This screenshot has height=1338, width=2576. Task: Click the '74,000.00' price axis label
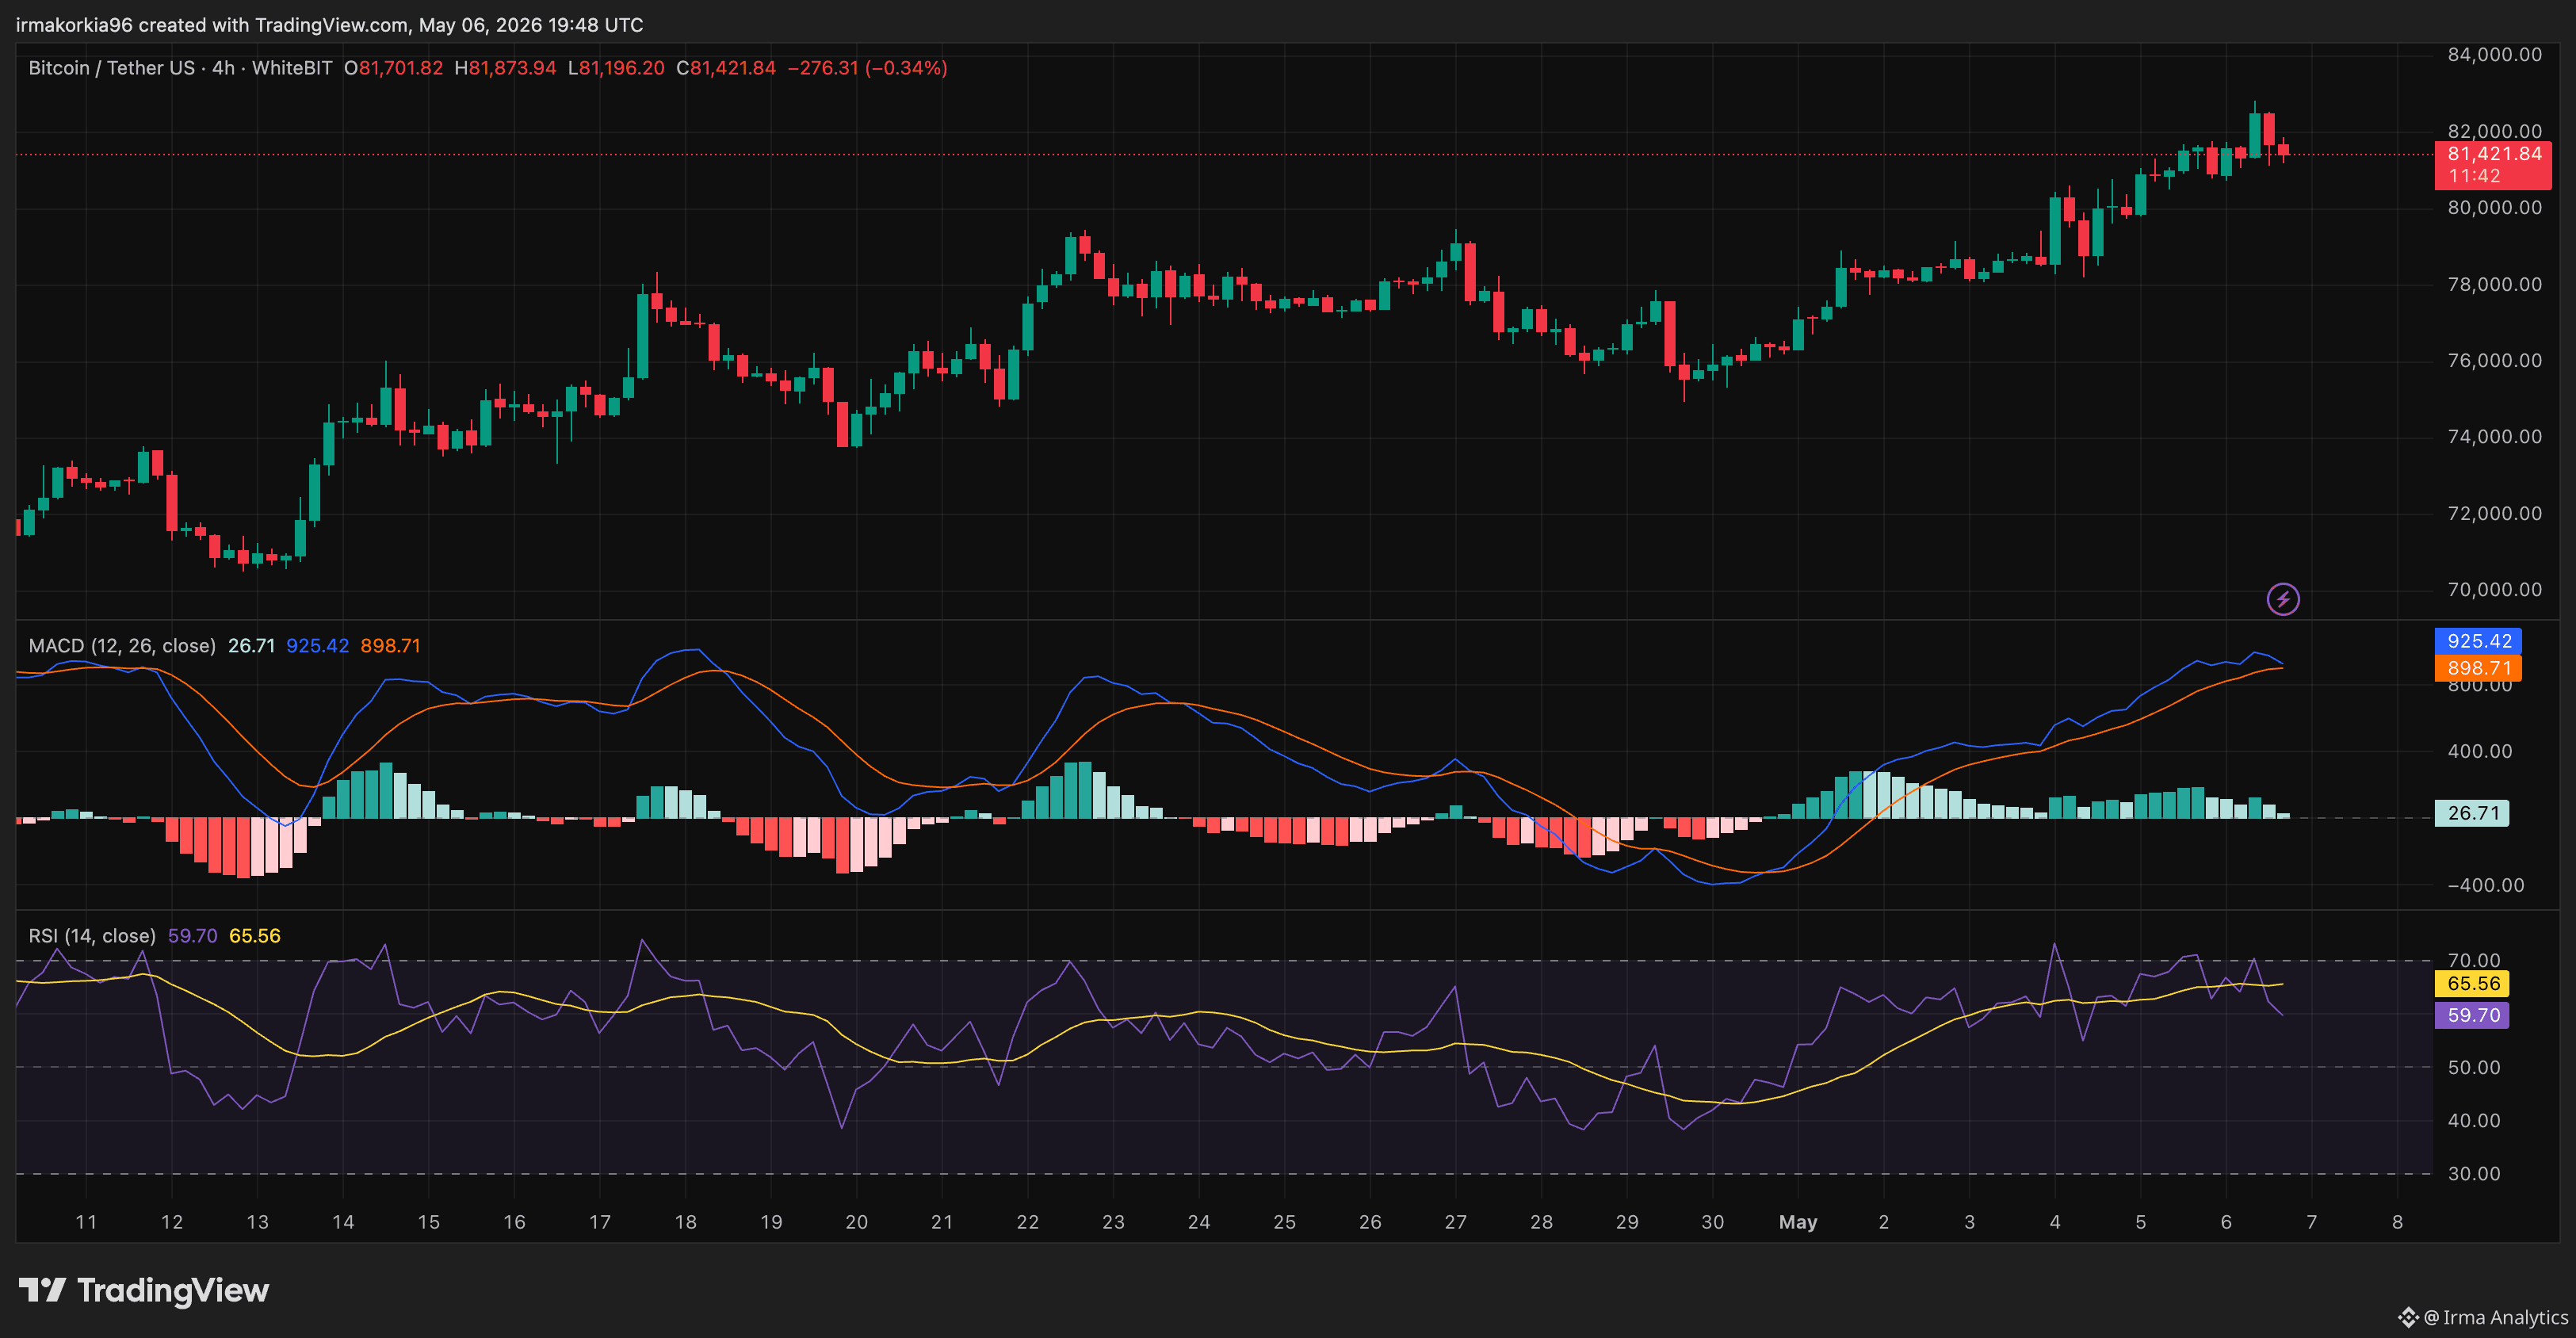tap(2494, 436)
